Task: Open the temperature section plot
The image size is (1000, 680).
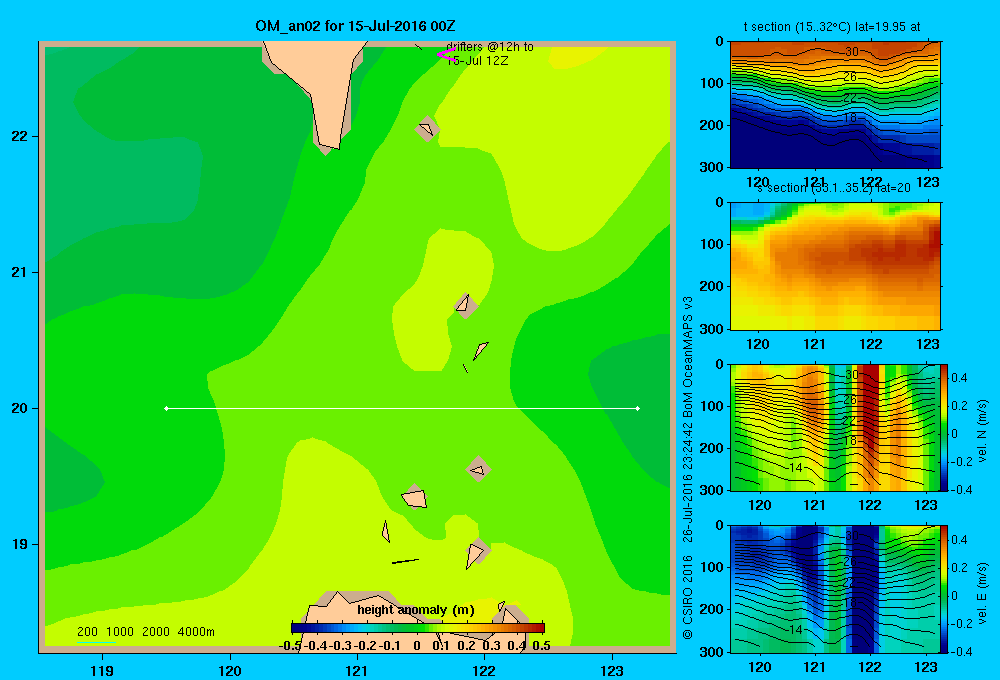Action: click(x=835, y=104)
